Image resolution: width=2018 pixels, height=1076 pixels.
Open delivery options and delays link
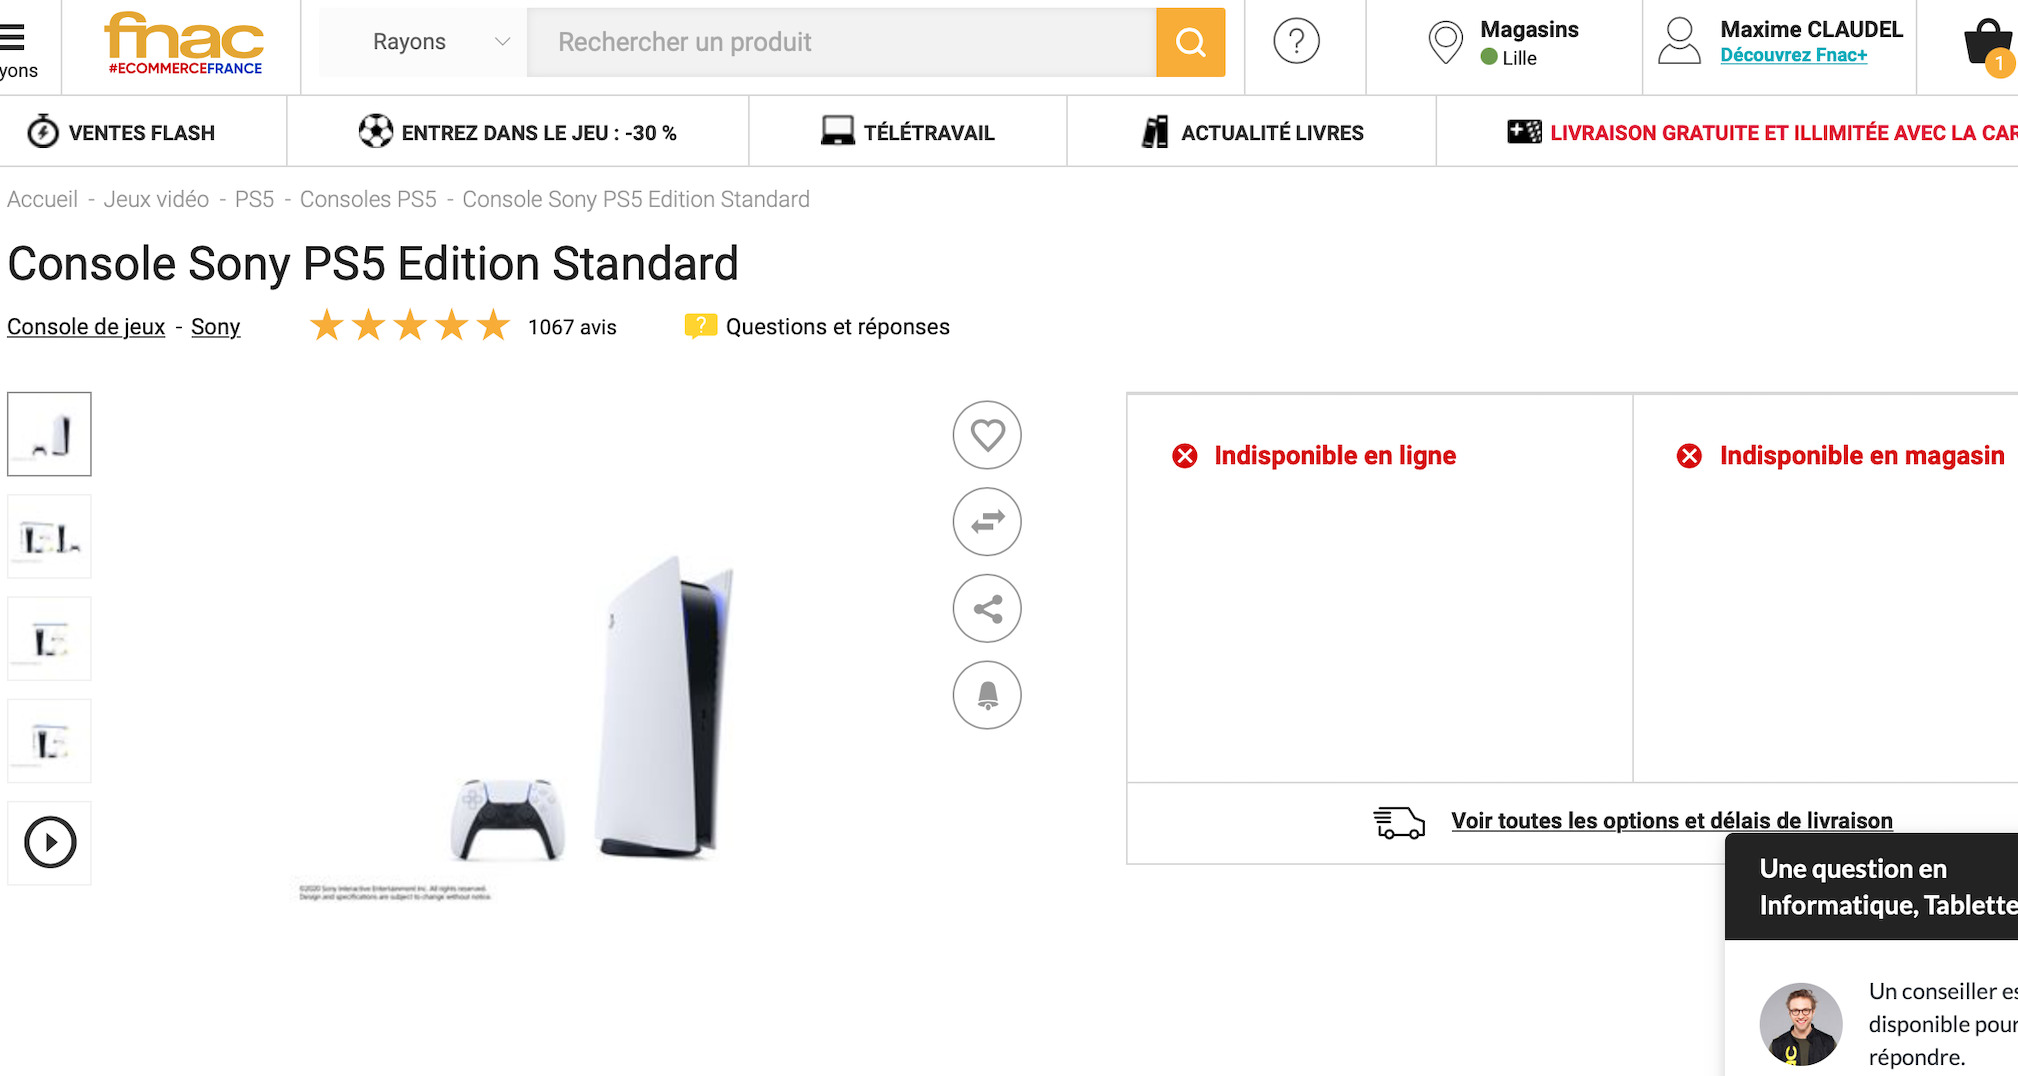click(1672, 821)
